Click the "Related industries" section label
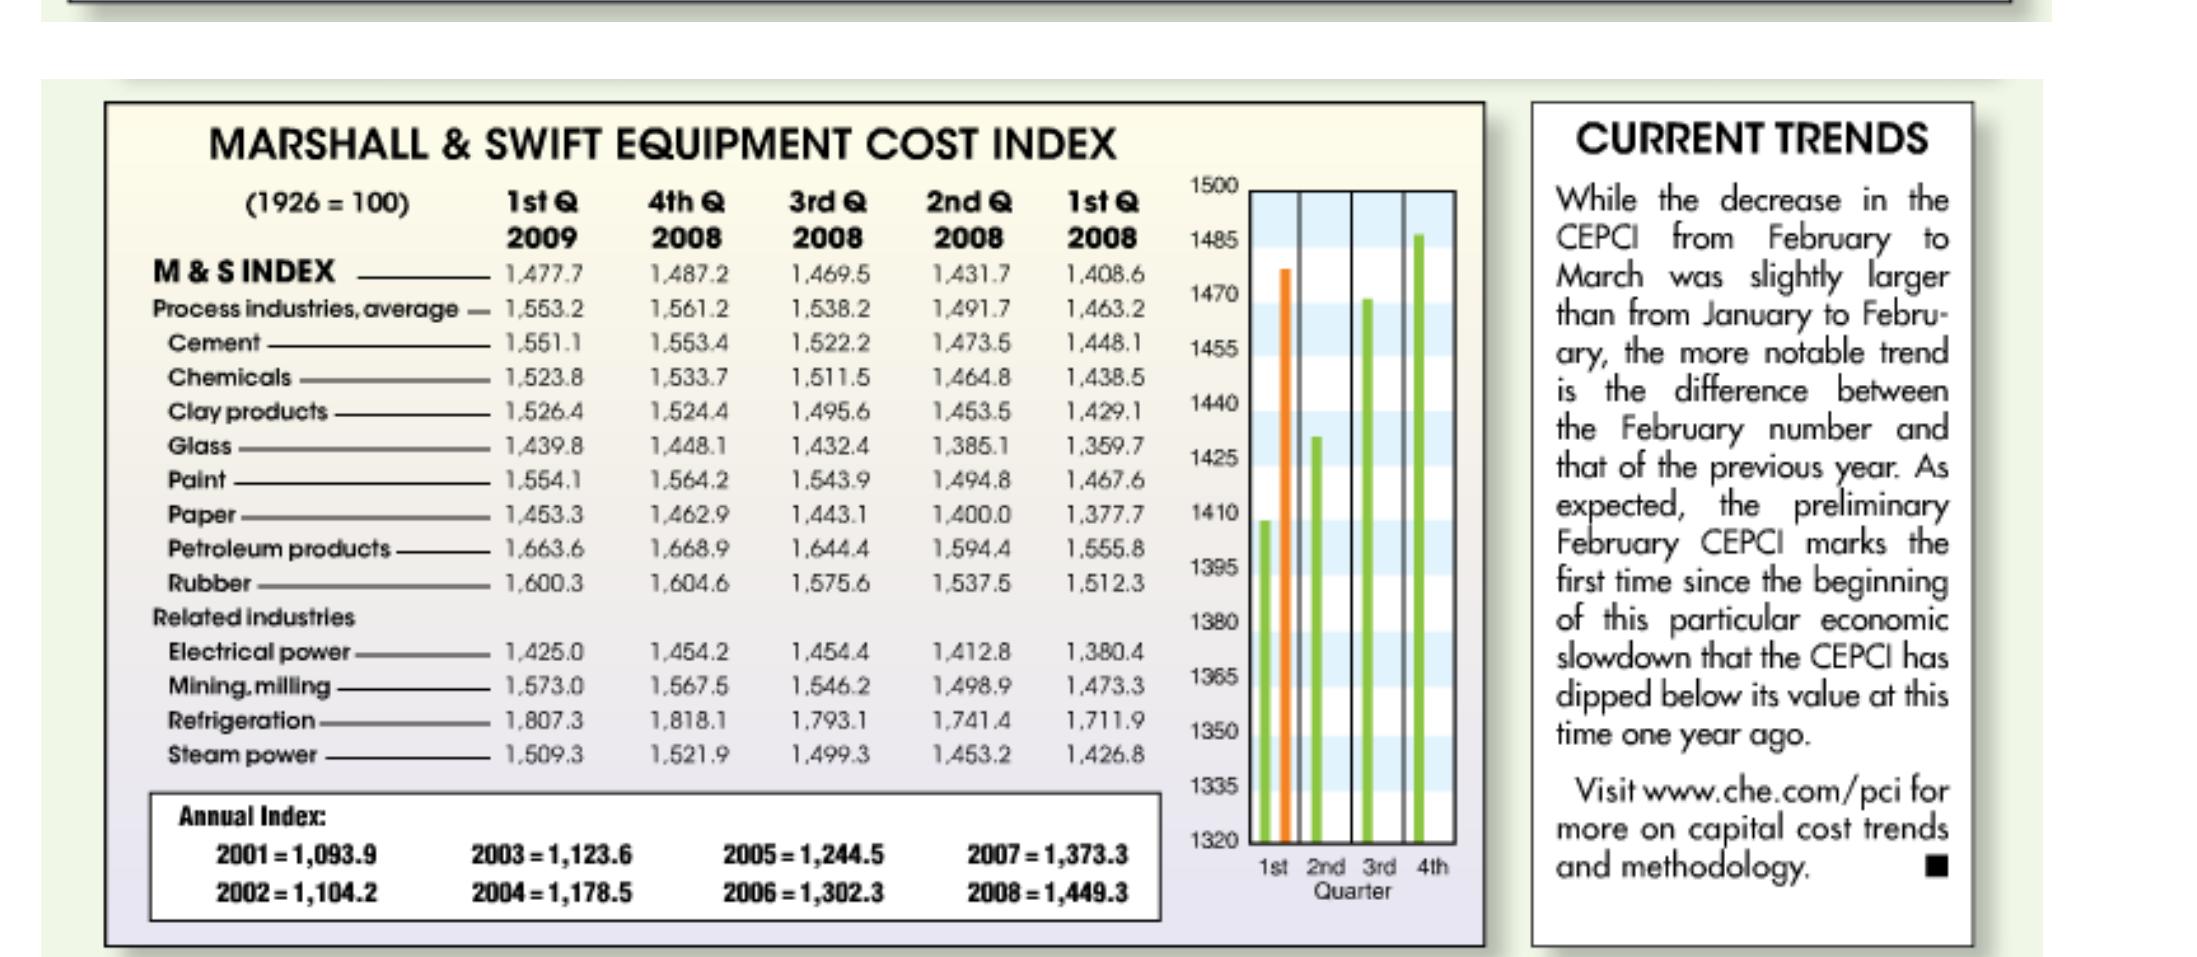The width and height of the screenshot is (2197, 957). click(254, 617)
